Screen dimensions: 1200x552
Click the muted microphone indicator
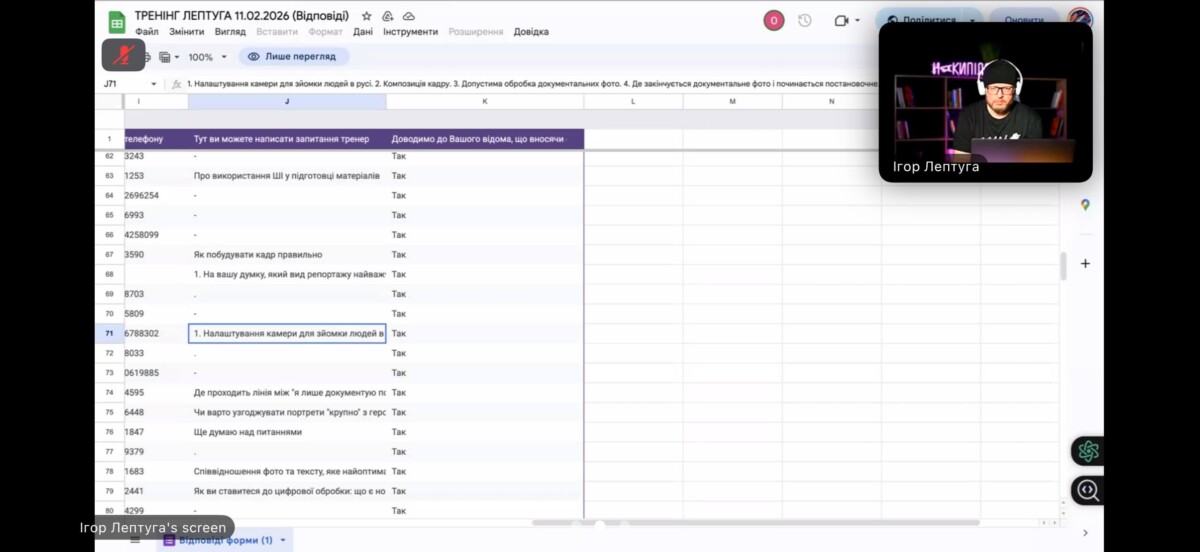[124, 54]
